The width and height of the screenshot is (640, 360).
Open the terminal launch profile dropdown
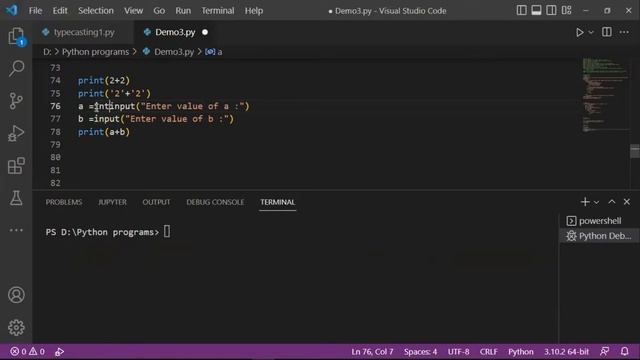596,202
